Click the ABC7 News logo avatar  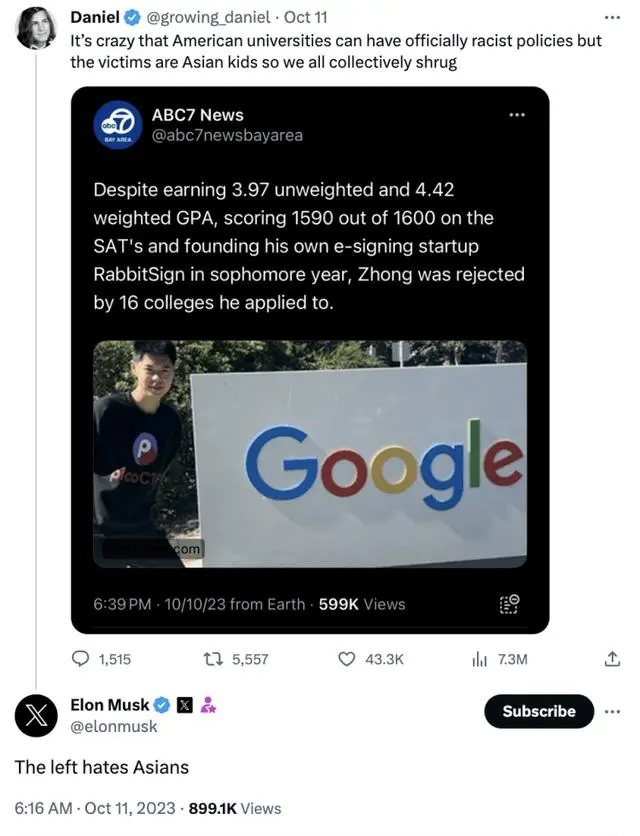click(x=115, y=125)
